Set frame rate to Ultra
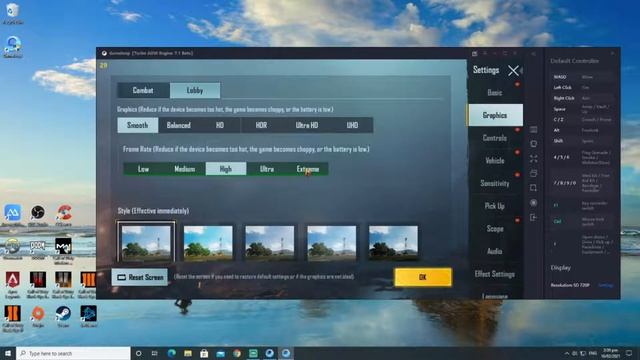640x360 pixels. [x=267, y=169]
